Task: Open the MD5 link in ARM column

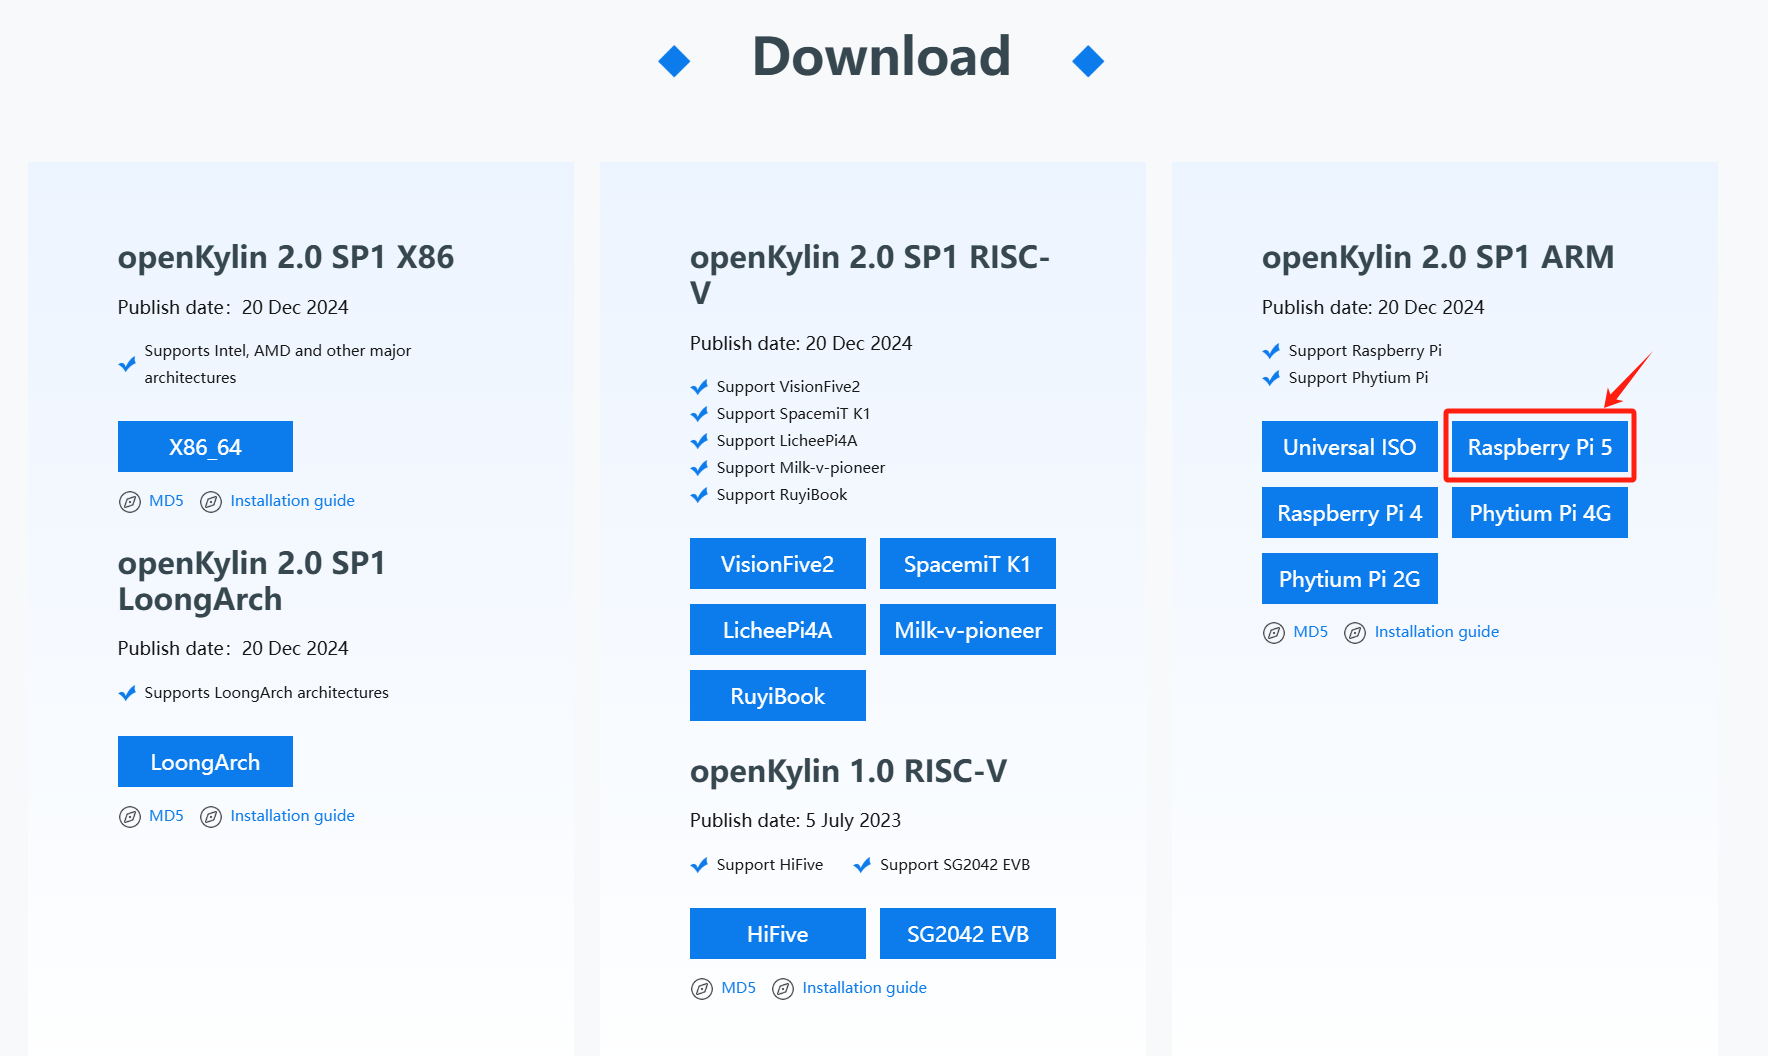Action: click(x=1310, y=632)
